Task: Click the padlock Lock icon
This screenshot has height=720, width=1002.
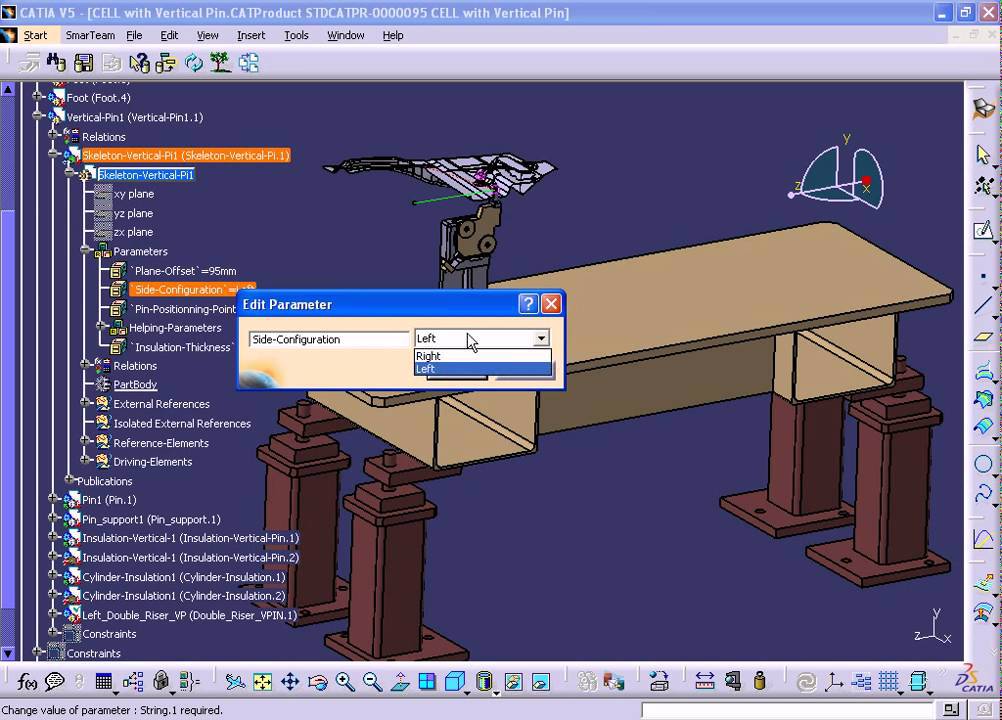Action: (x=161, y=682)
